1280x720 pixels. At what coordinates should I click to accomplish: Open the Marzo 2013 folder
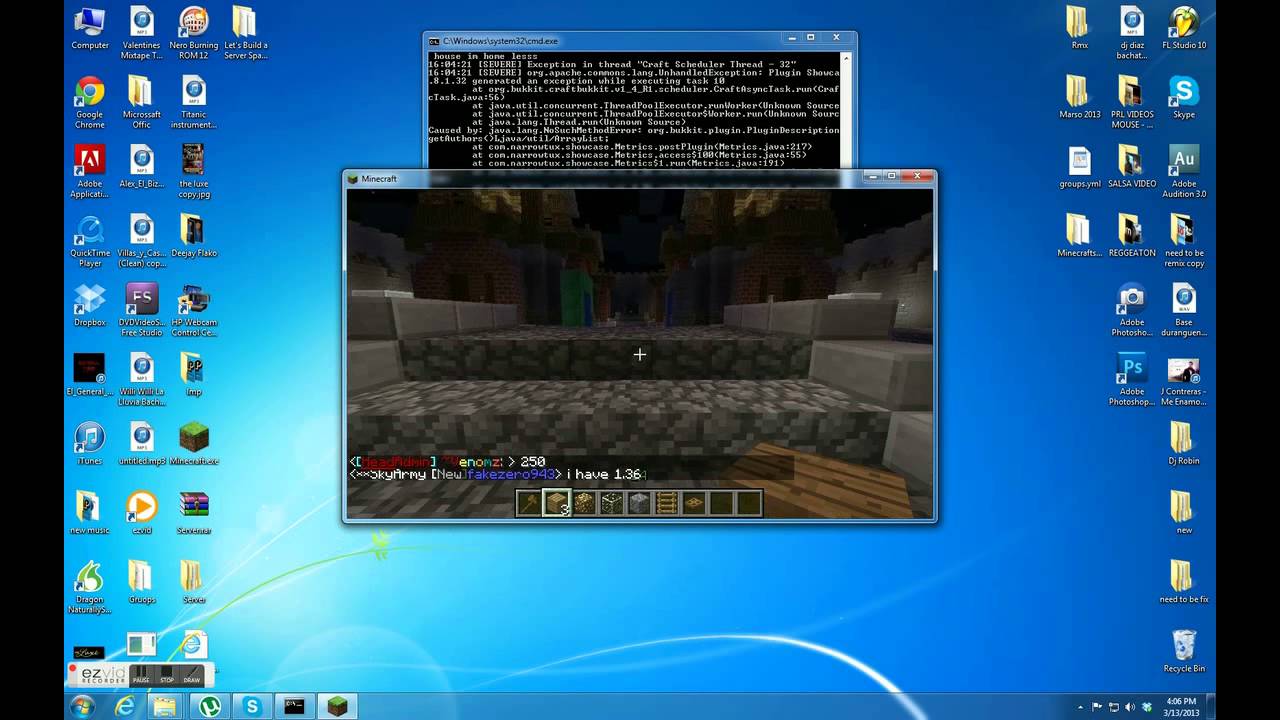[1080, 98]
